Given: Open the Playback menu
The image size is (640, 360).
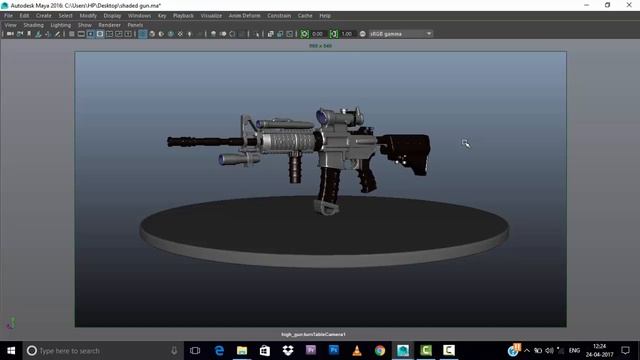Looking at the screenshot, I should coord(183,16).
